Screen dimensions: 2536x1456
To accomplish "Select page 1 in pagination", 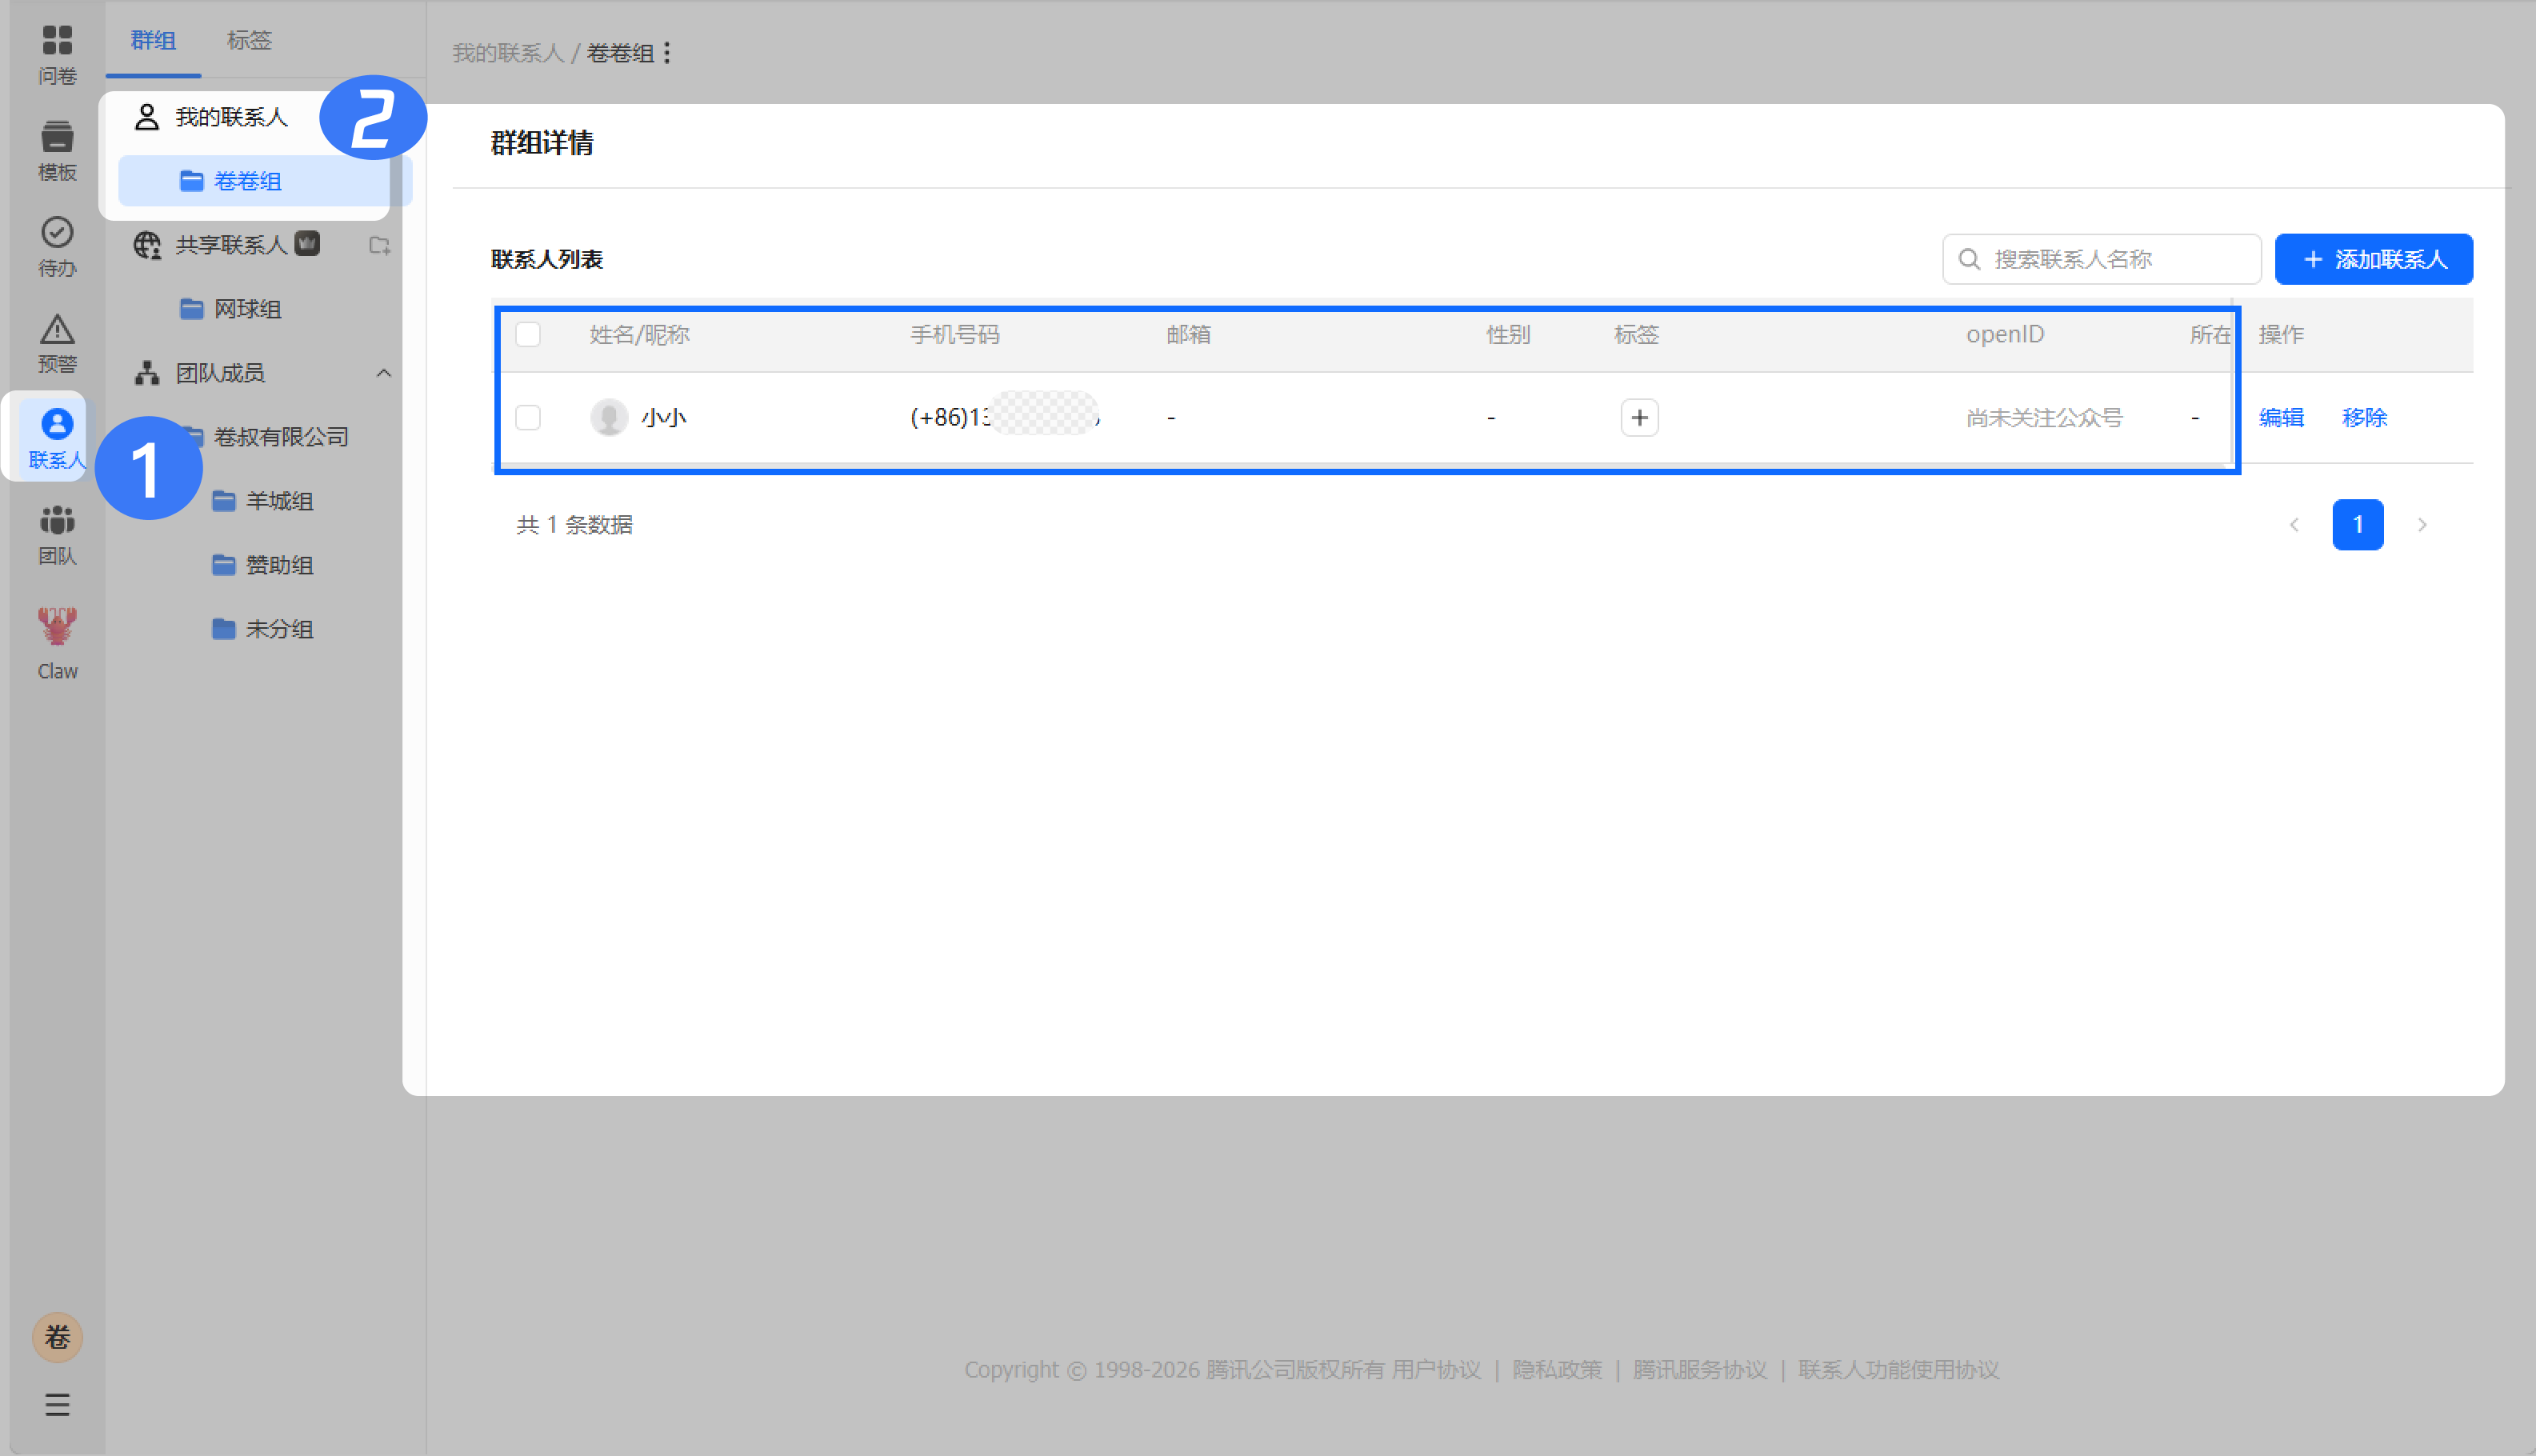I will (x=2357, y=525).
